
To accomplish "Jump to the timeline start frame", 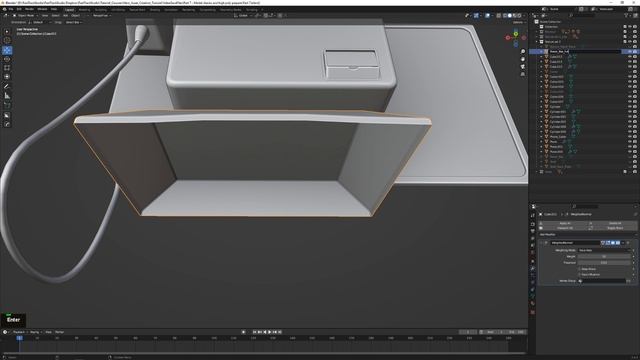I will (x=254, y=332).
